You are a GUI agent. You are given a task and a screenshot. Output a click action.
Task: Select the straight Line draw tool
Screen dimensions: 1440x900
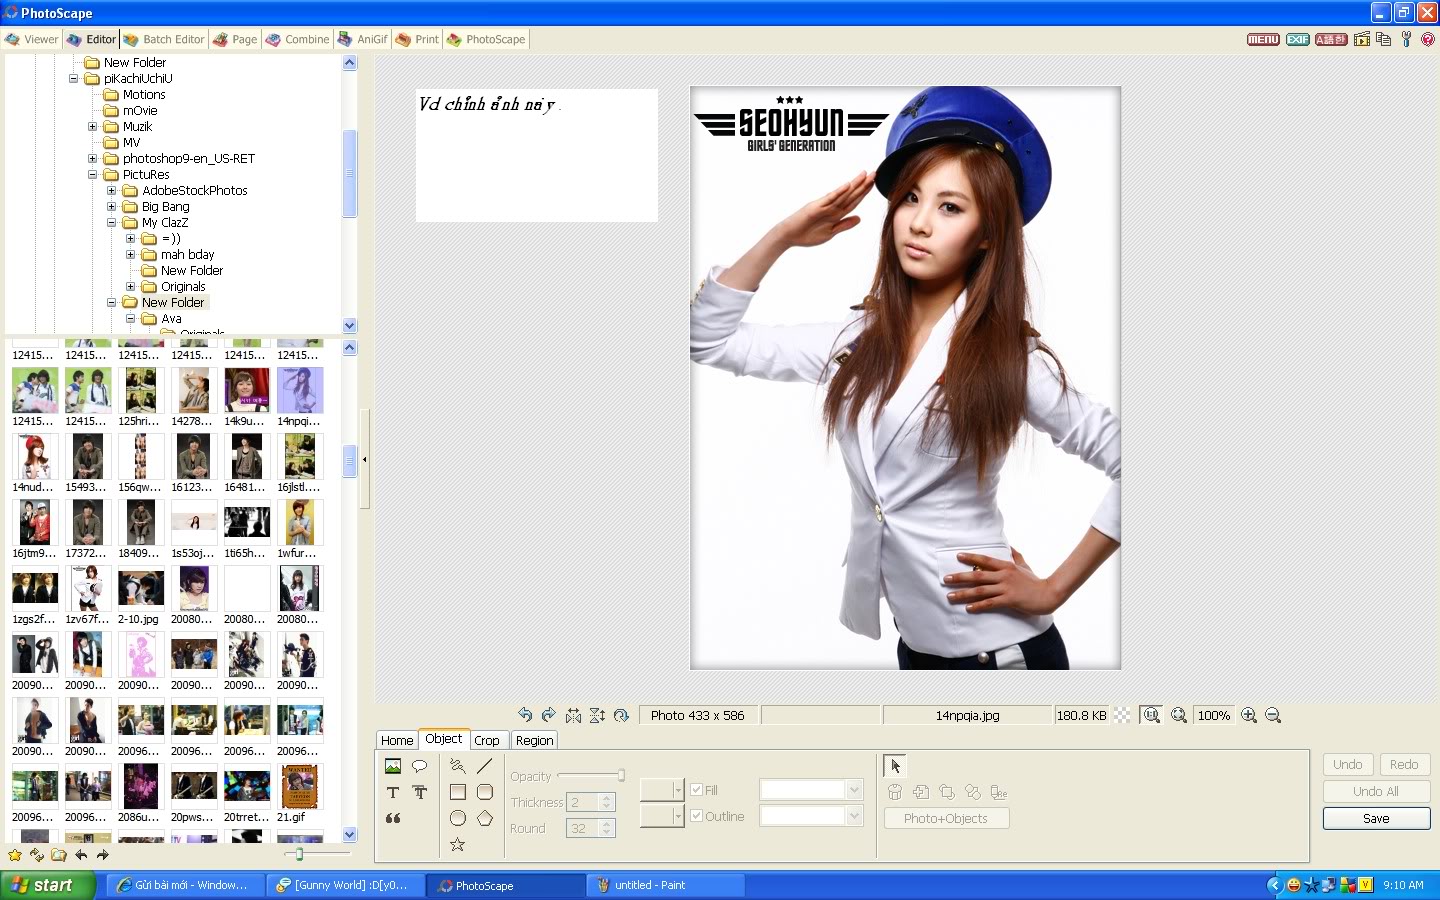pos(485,766)
